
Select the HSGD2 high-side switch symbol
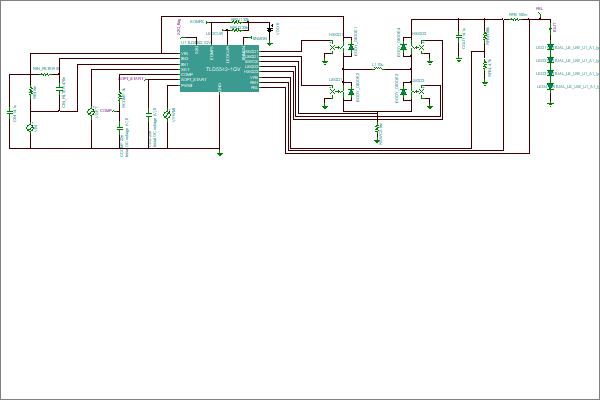pos(418,47)
